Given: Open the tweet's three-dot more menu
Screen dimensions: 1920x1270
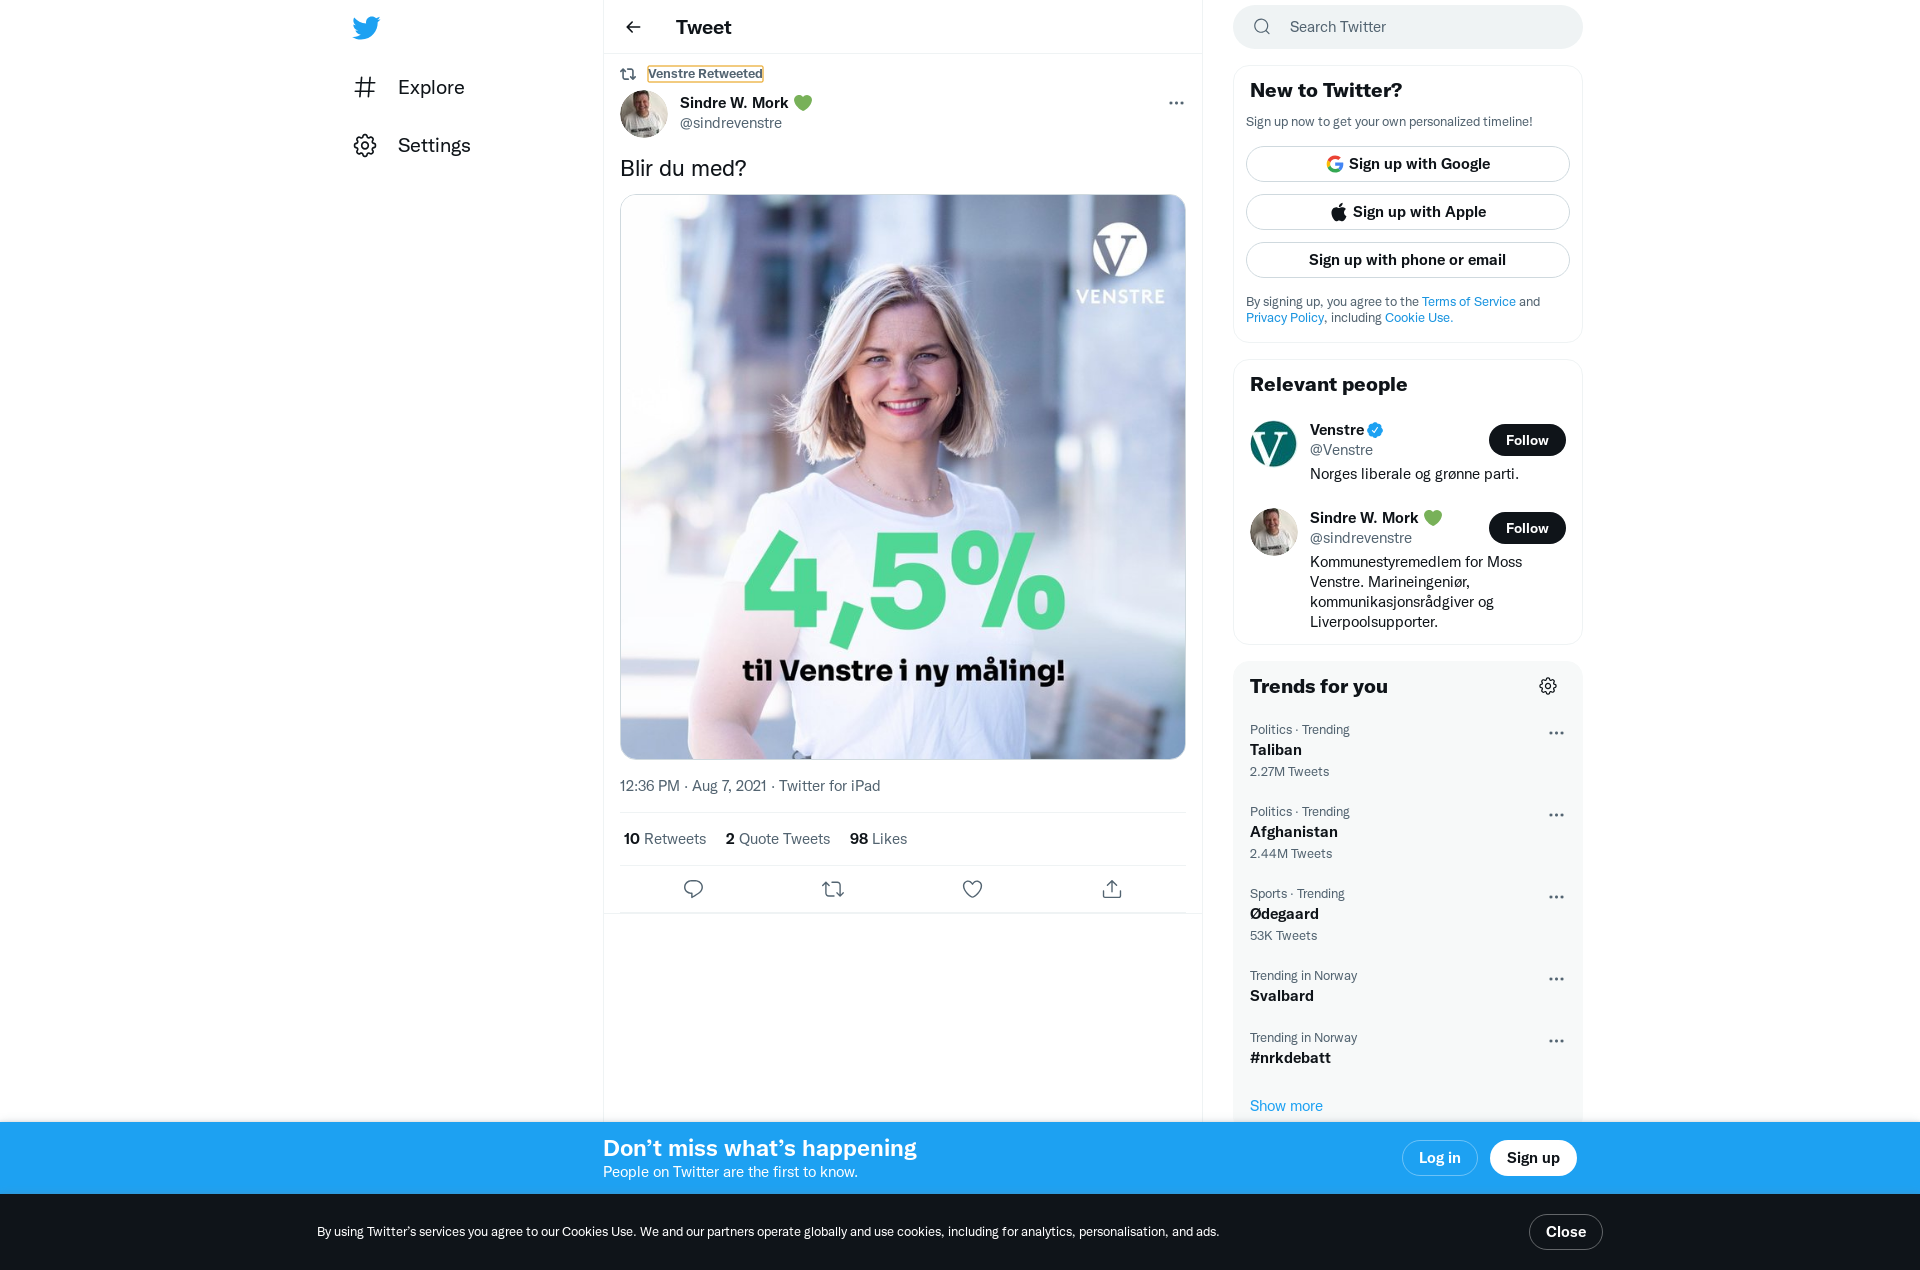Looking at the screenshot, I should [x=1176, y=103].
